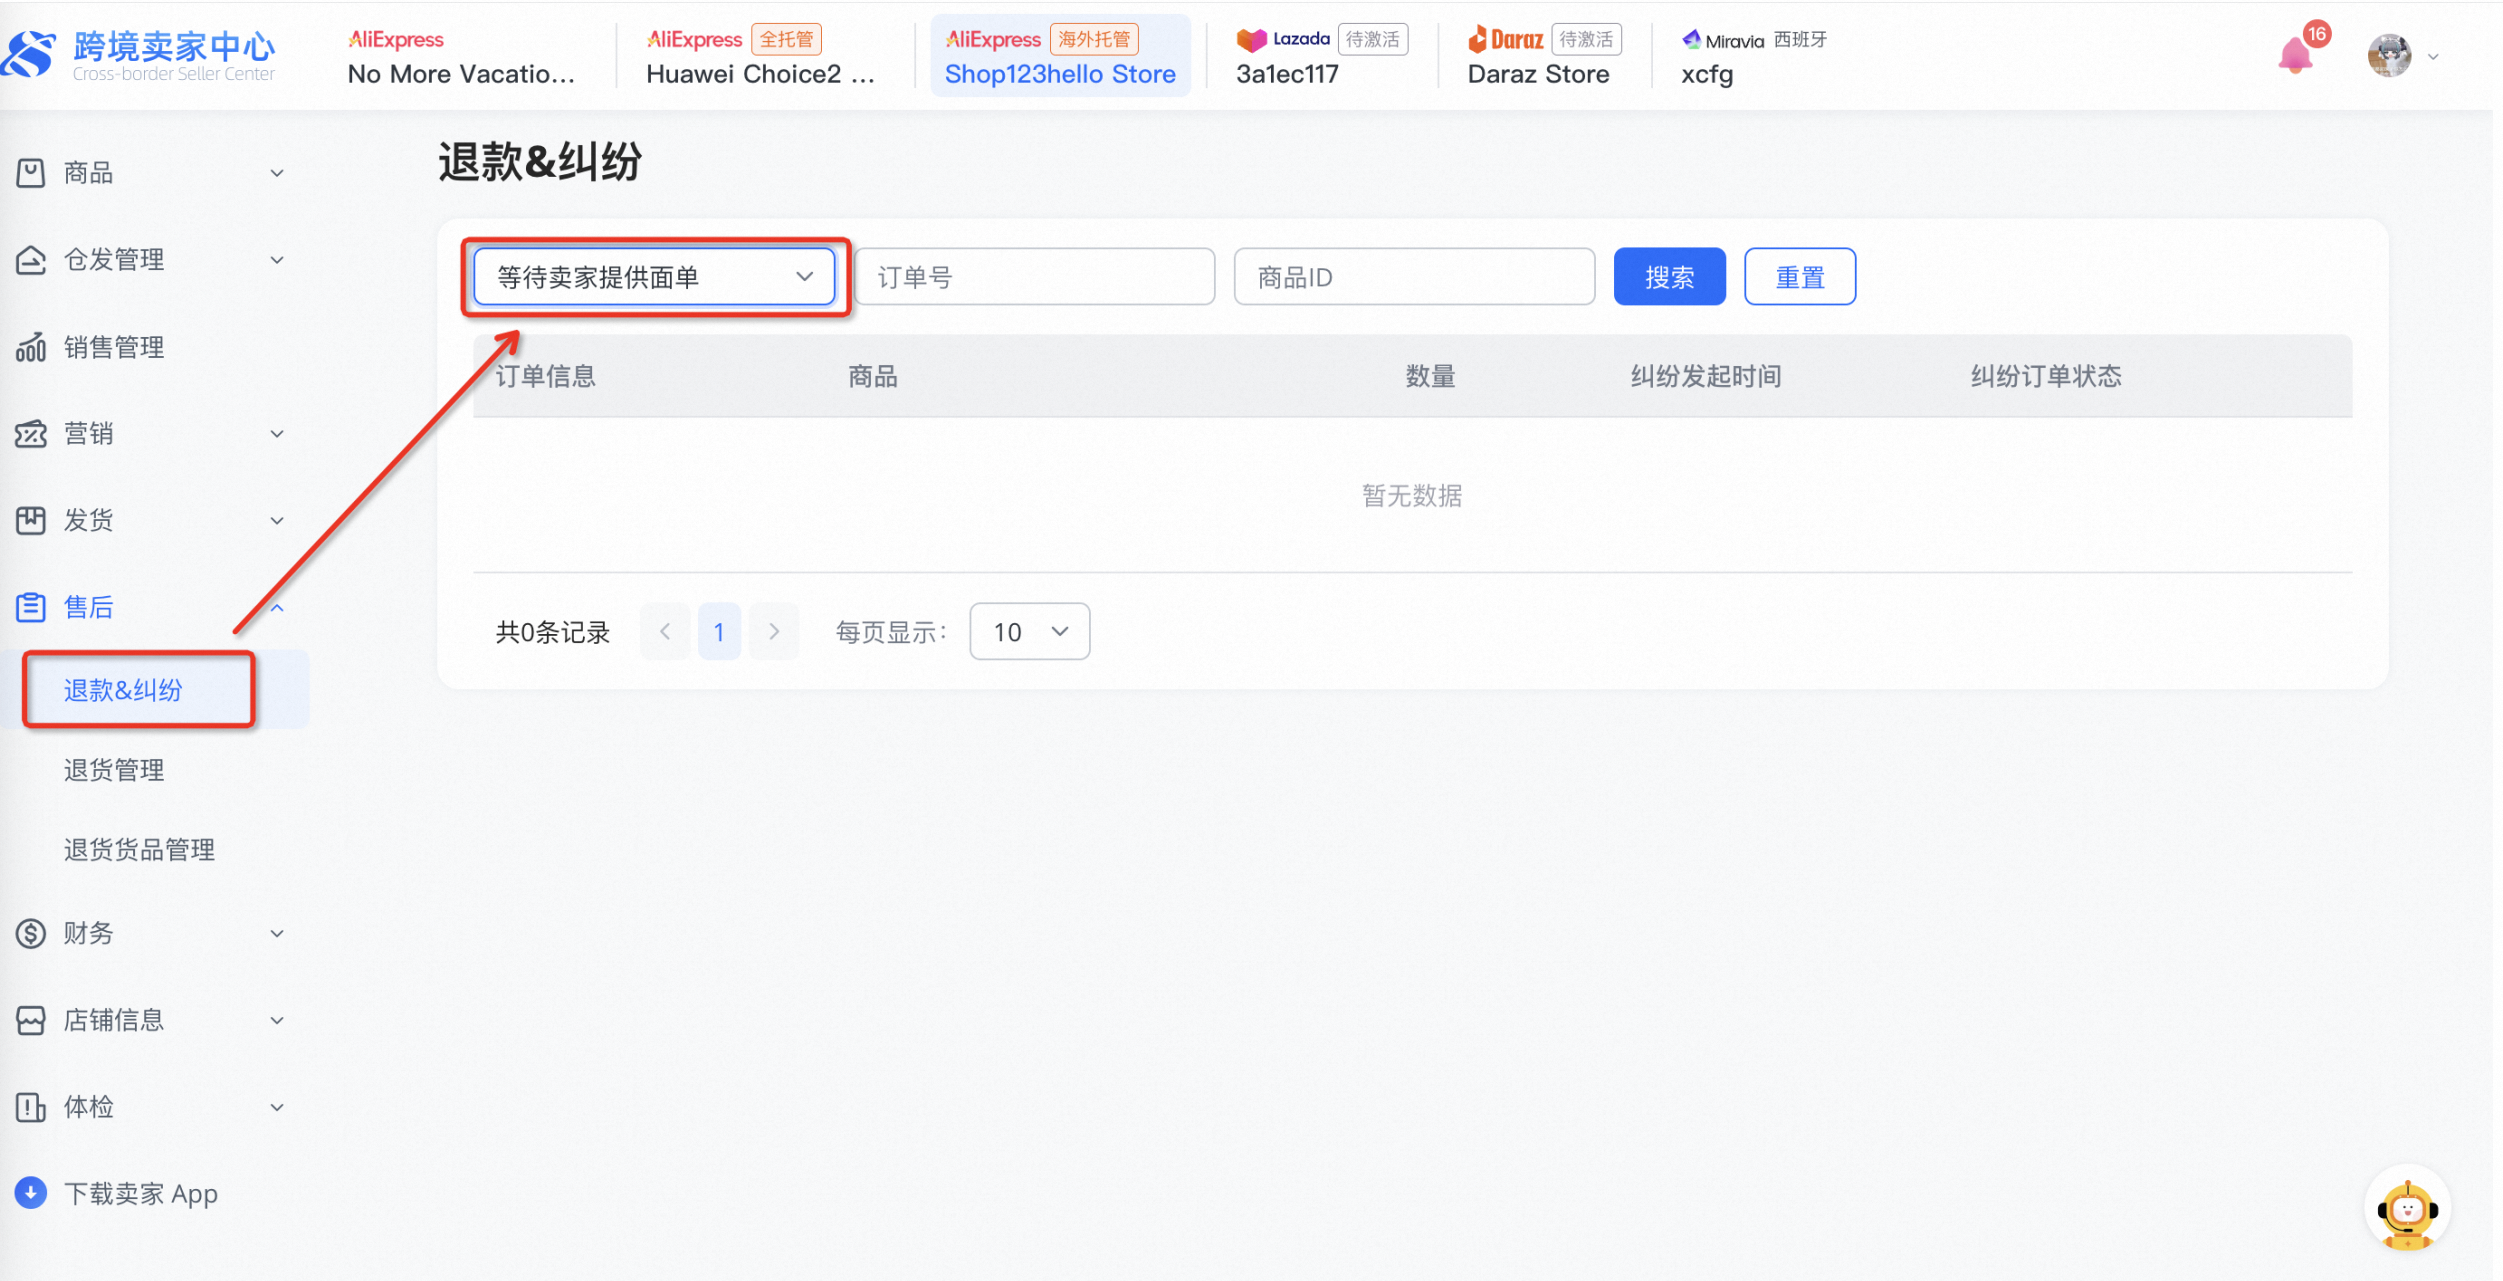Launch the assistant robot icon bottom right
The width and height of the screenshot is (2503, 1281).
click(2406, 1207)
